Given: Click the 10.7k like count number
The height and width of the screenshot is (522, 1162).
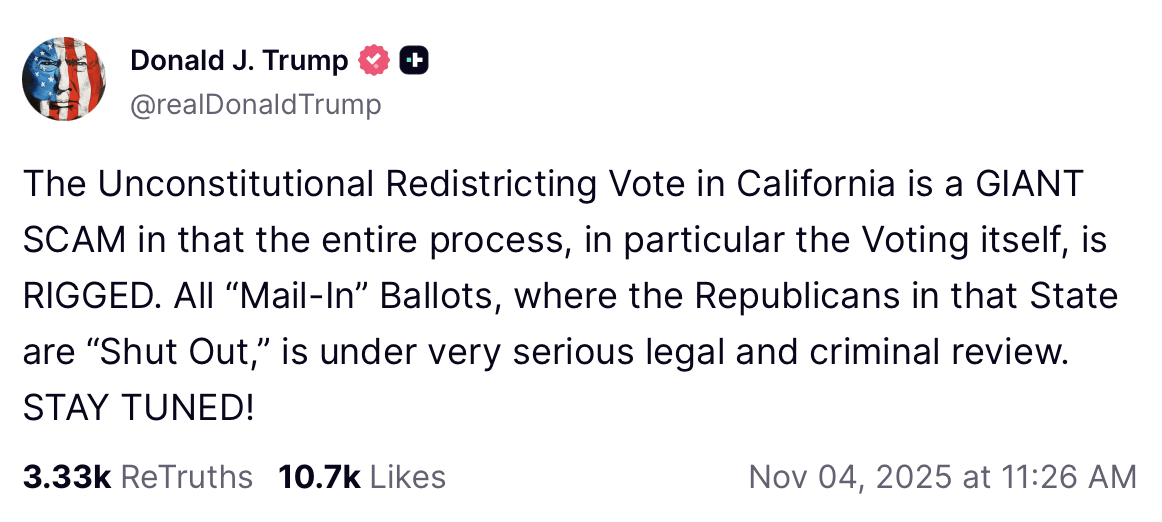Looking at the screenshot, I should click(x=320, y=477).
